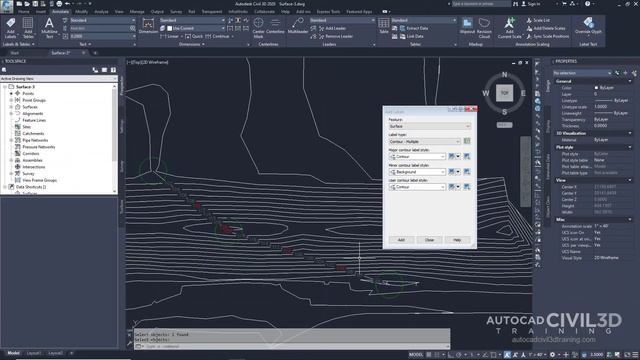Open the text style Standard dropdown
The height and width of the screenshot is (360, 640).
click(x=102, y=20)
